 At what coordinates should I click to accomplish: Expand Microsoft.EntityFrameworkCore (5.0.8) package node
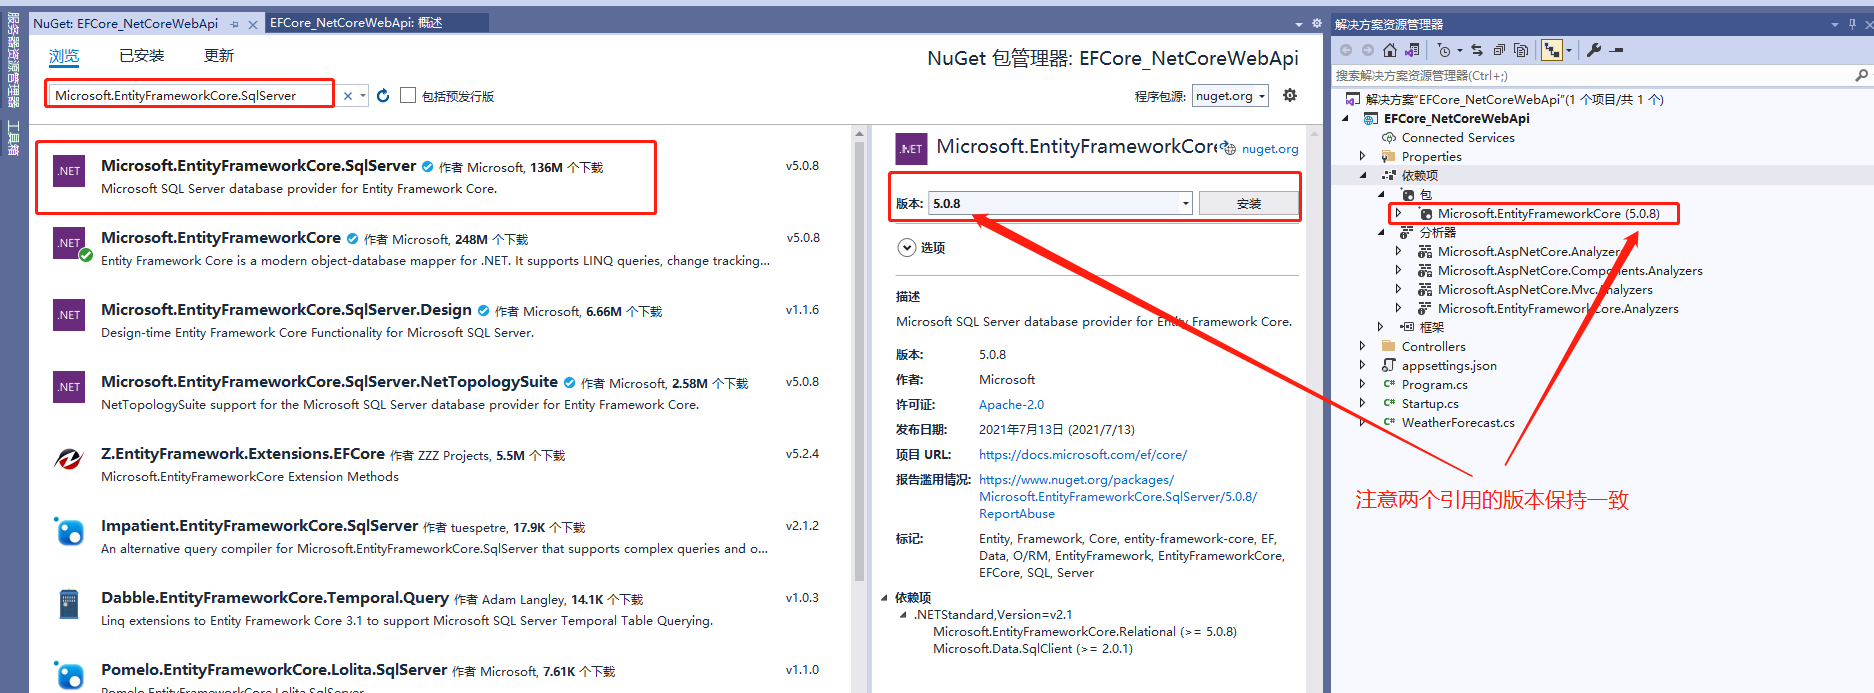pos(1398,213)
